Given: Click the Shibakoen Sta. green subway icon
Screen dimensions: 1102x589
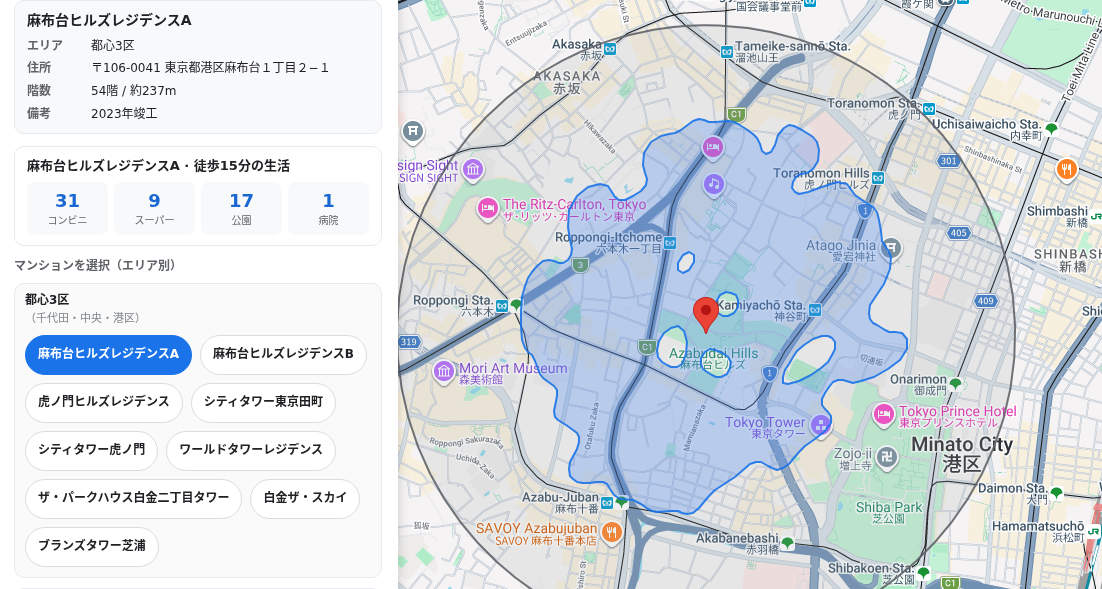Looking at the screenshot, I should tap(923, 573).
